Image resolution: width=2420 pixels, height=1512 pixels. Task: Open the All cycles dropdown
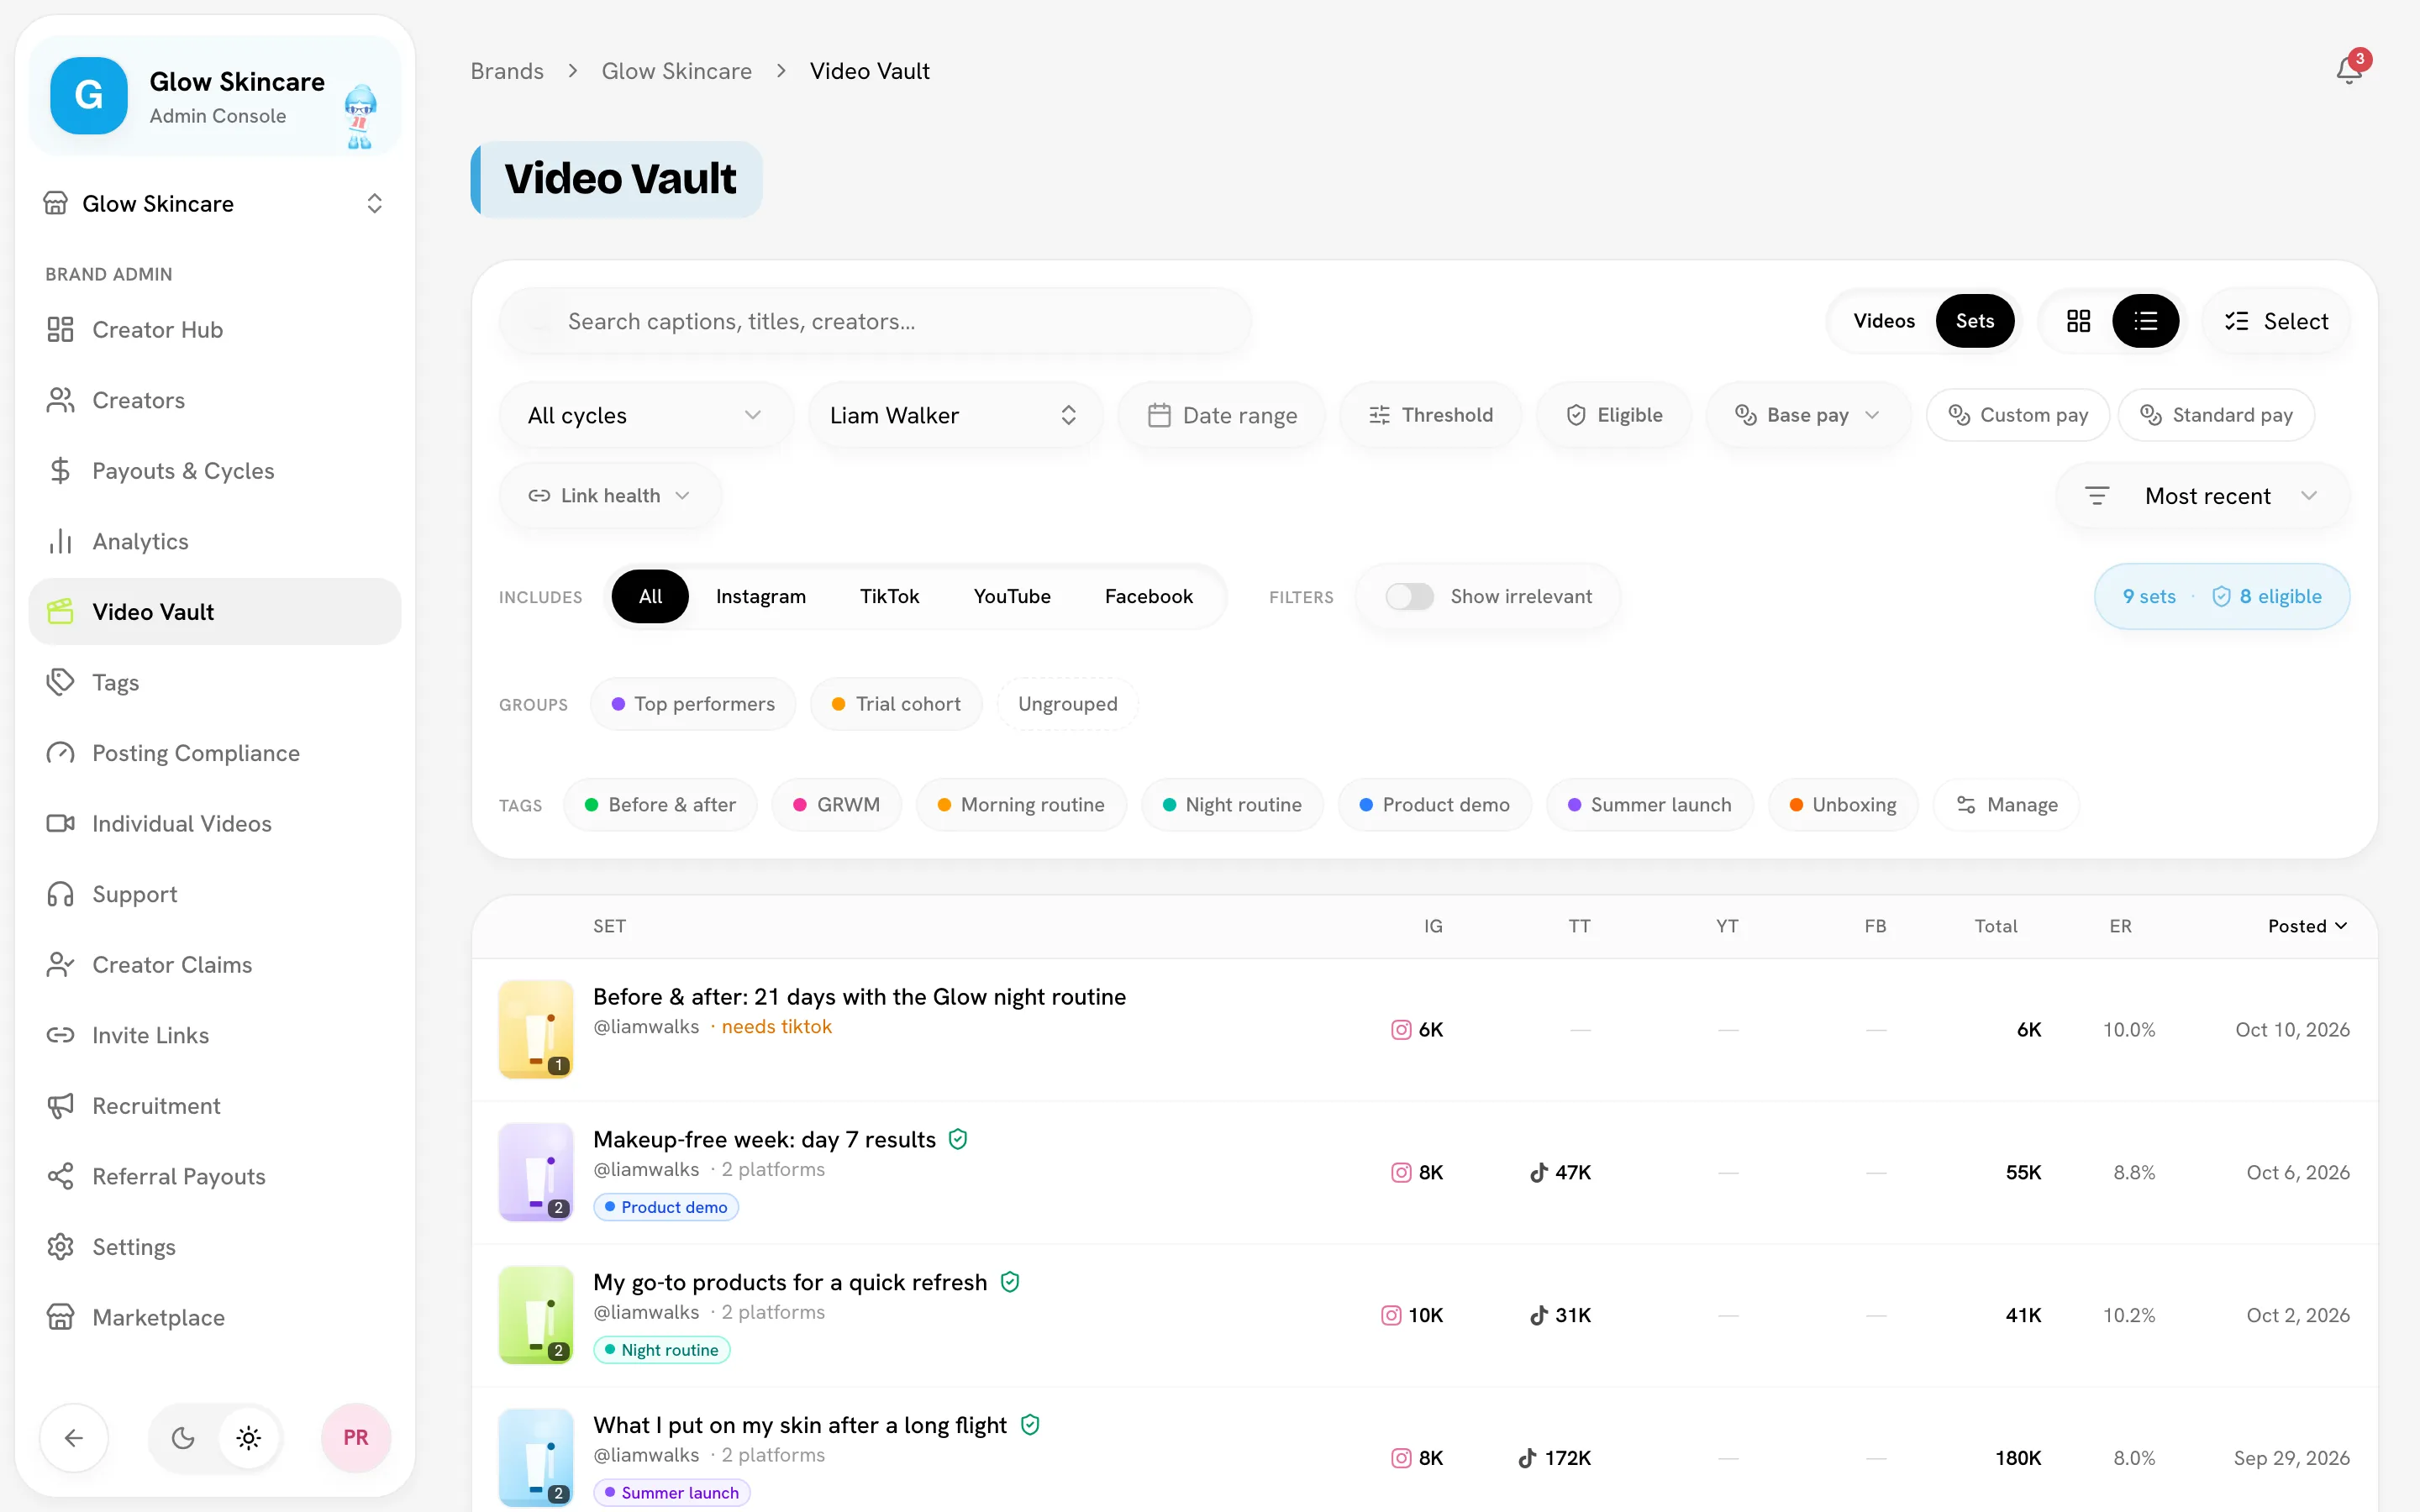click(646, 415)
